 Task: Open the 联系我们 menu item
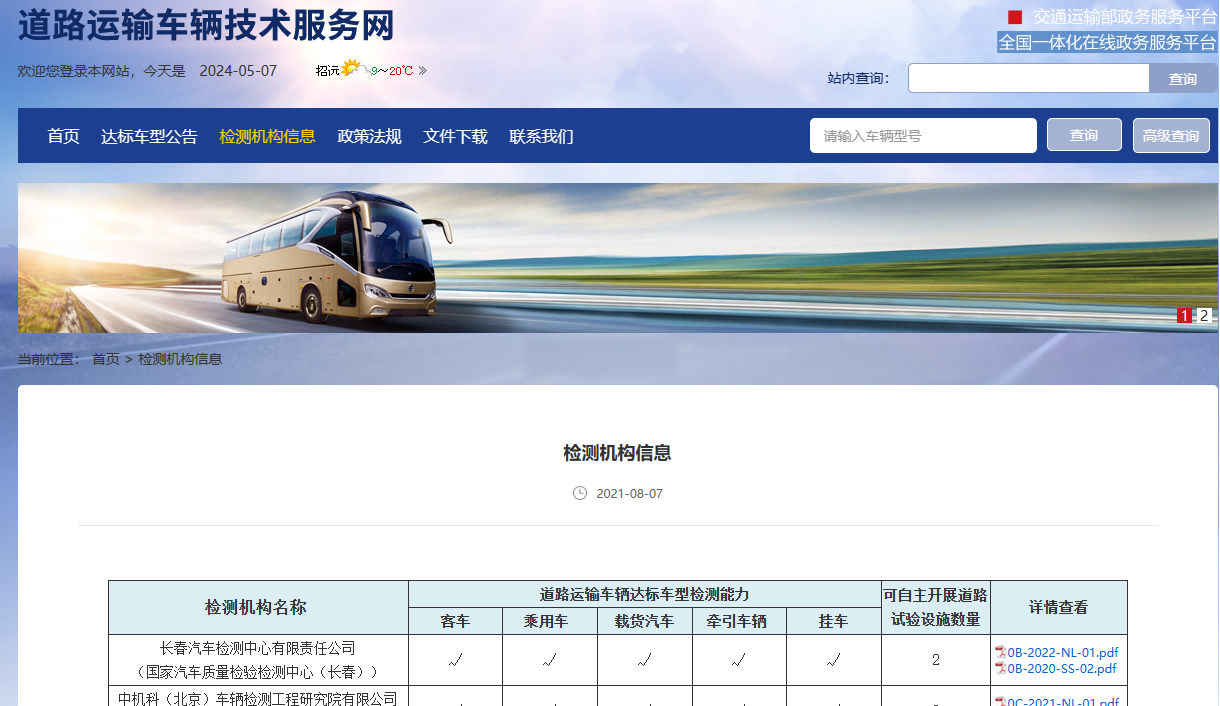pos(540,135)
